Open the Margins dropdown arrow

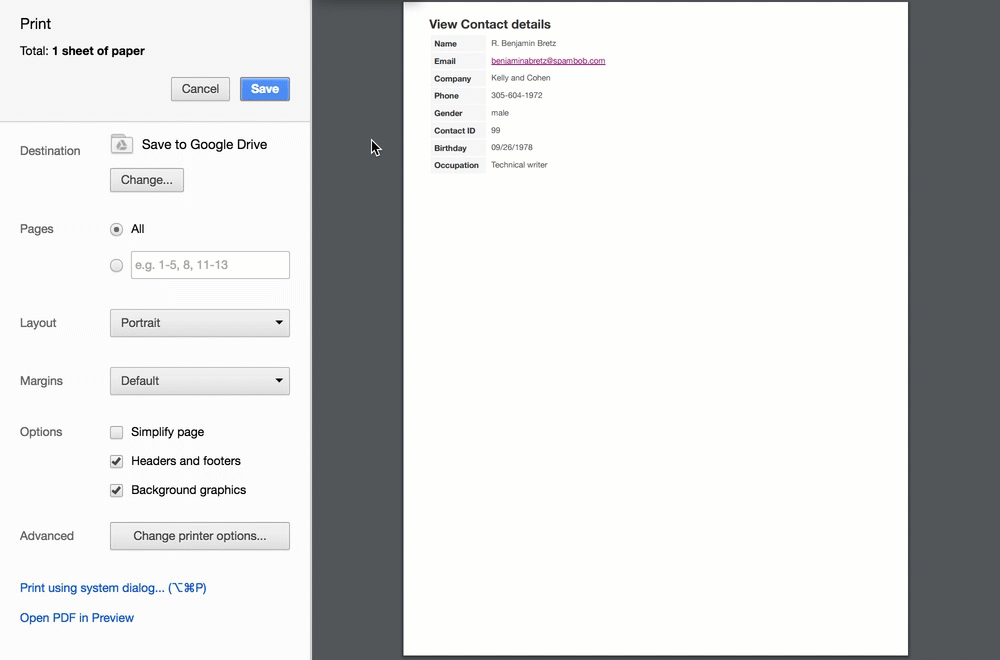click(279, 381)
